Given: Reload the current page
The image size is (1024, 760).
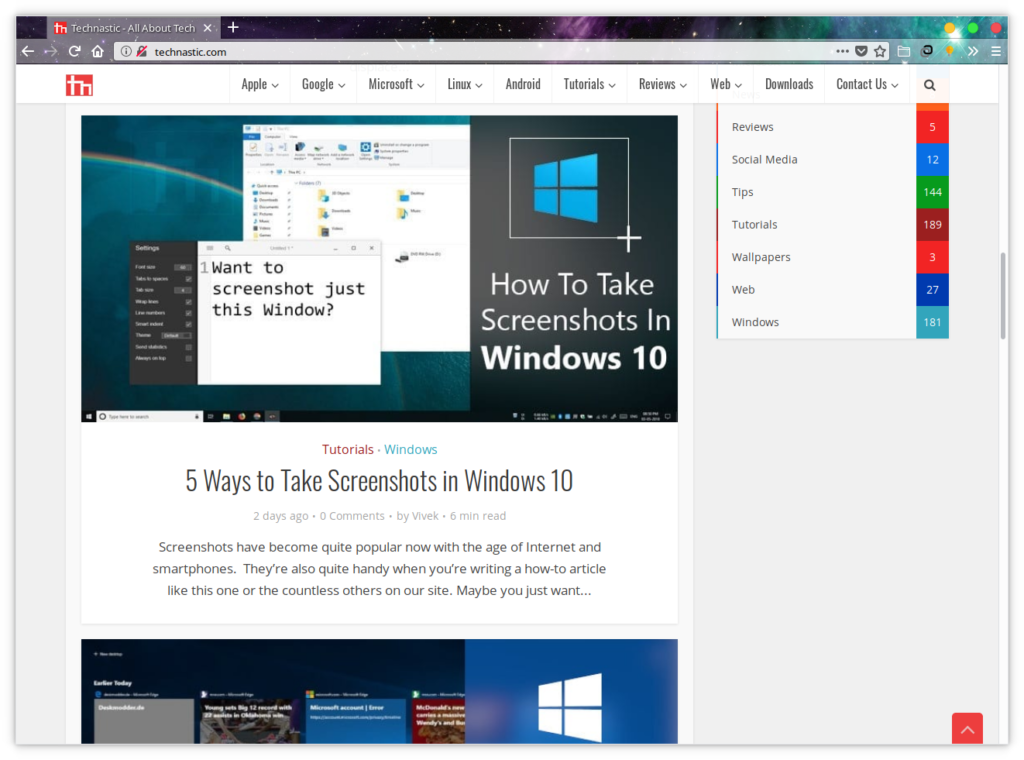Looking at the screenshot, I should click(x=73, y=50).
